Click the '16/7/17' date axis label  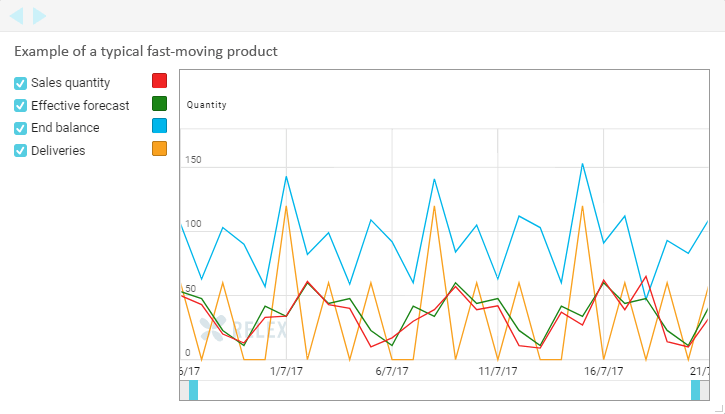tap(603, 371)
